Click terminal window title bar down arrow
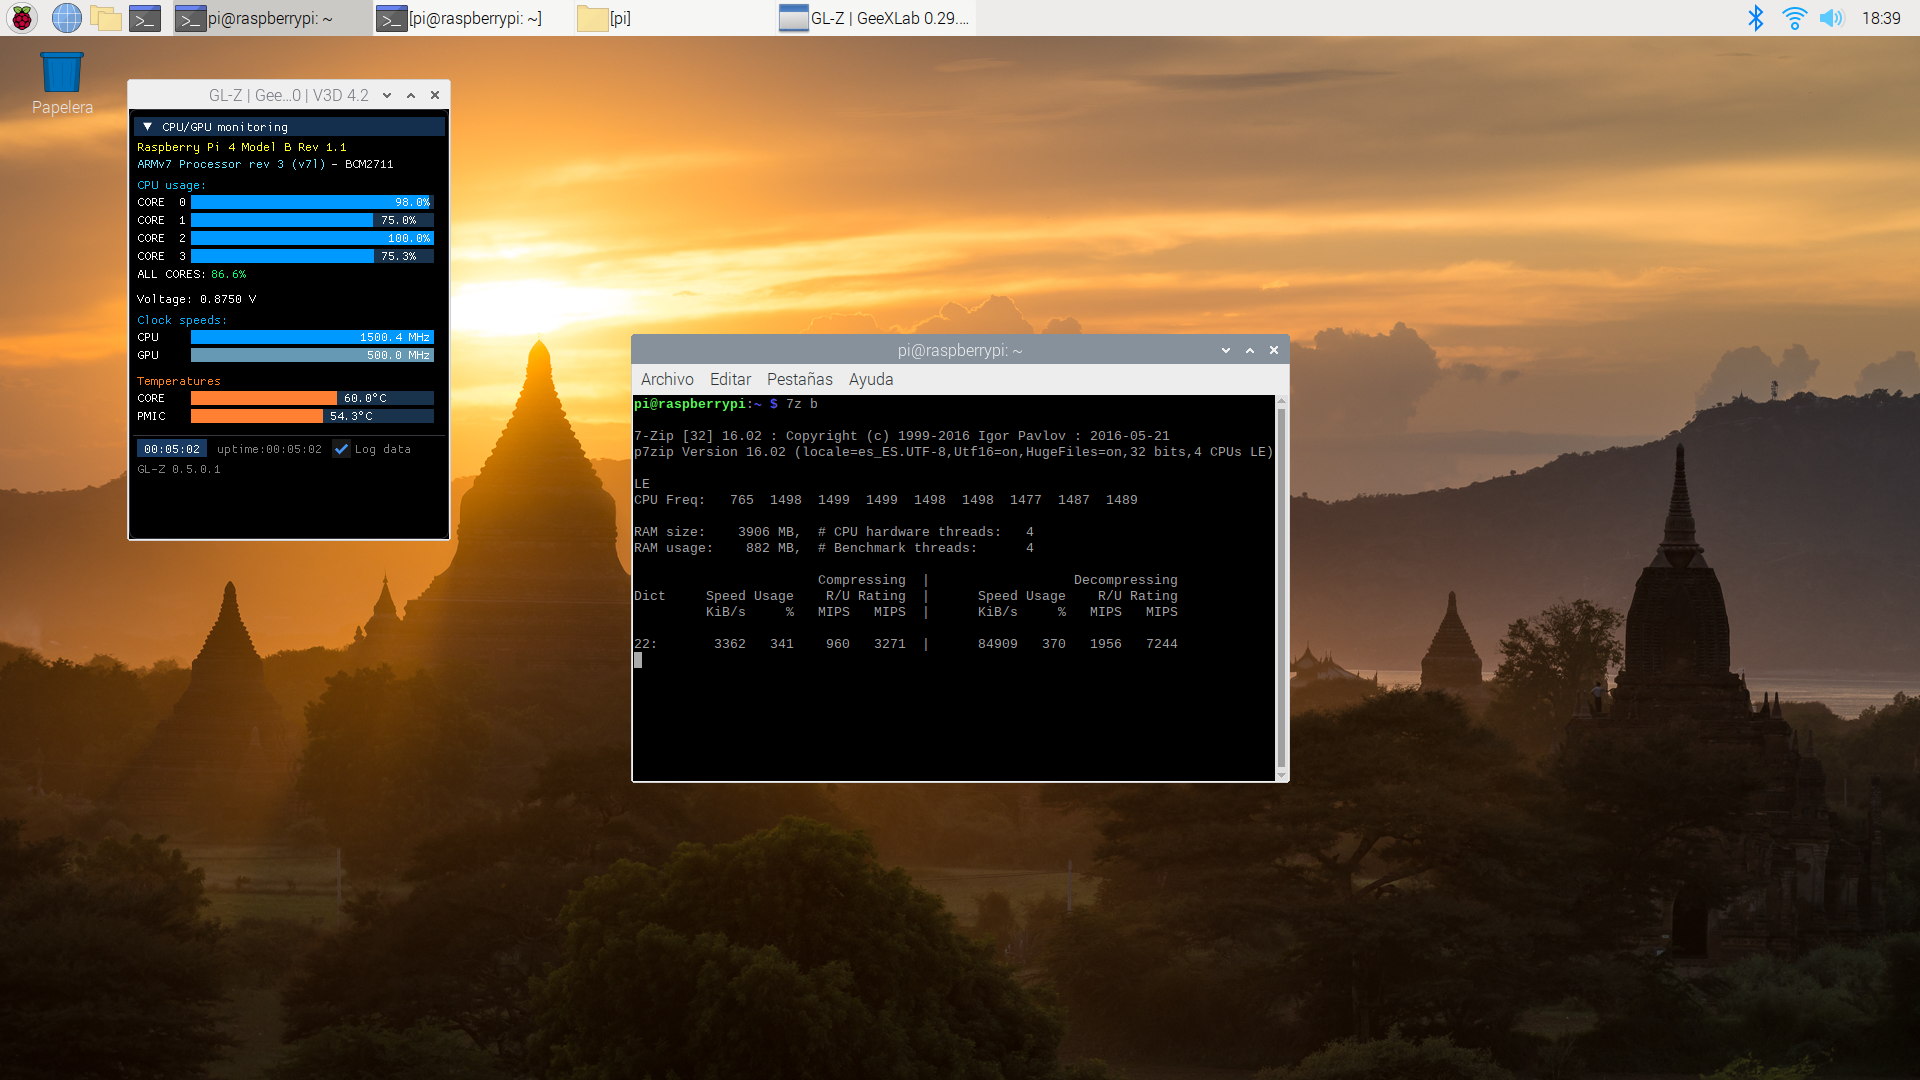Image resolution: width=1920 pixels, height=1080 pixels. (1226, 351)
